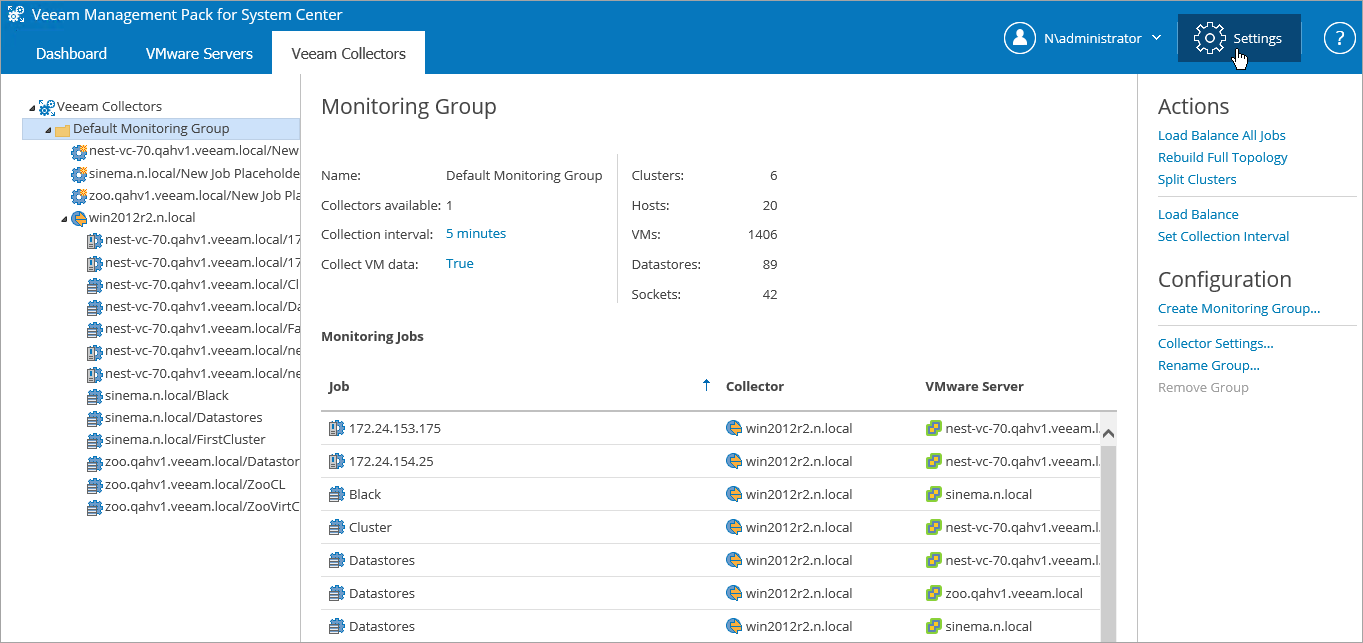Collapse the Veeam Collectors root node
Image resolution: width=1363 pixels, height=643 pixels.
[x=32, y=107]
